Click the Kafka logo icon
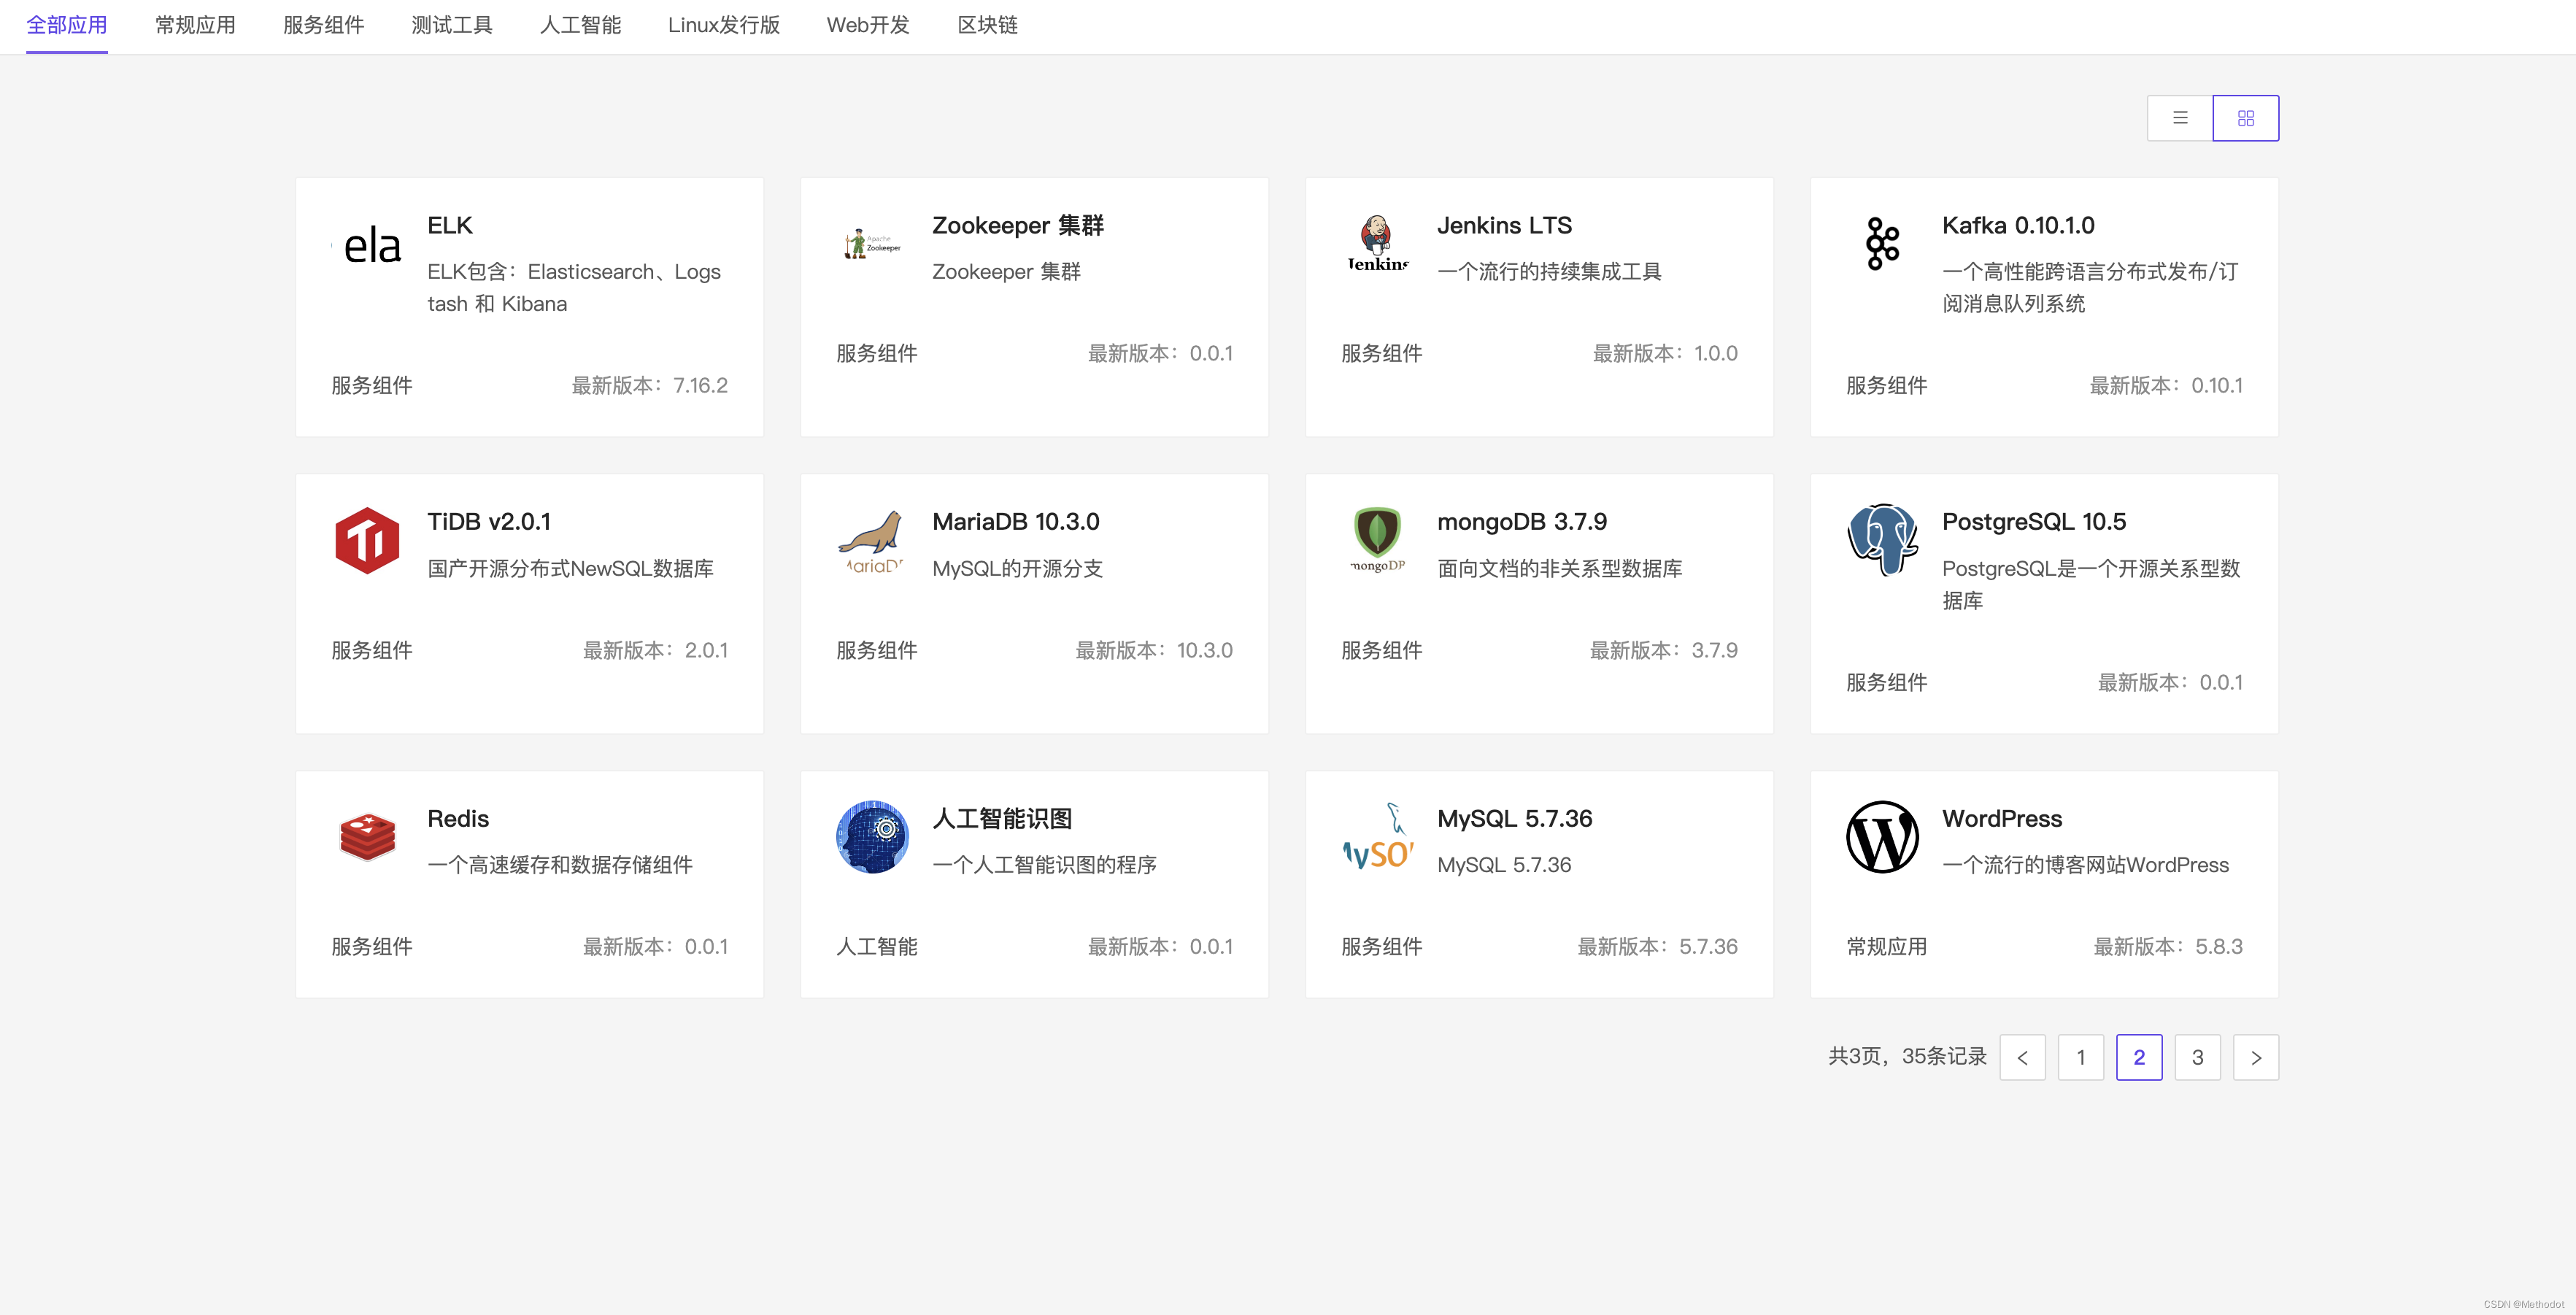The width and height of the screenshot is (2576, 1315). 1883,244
